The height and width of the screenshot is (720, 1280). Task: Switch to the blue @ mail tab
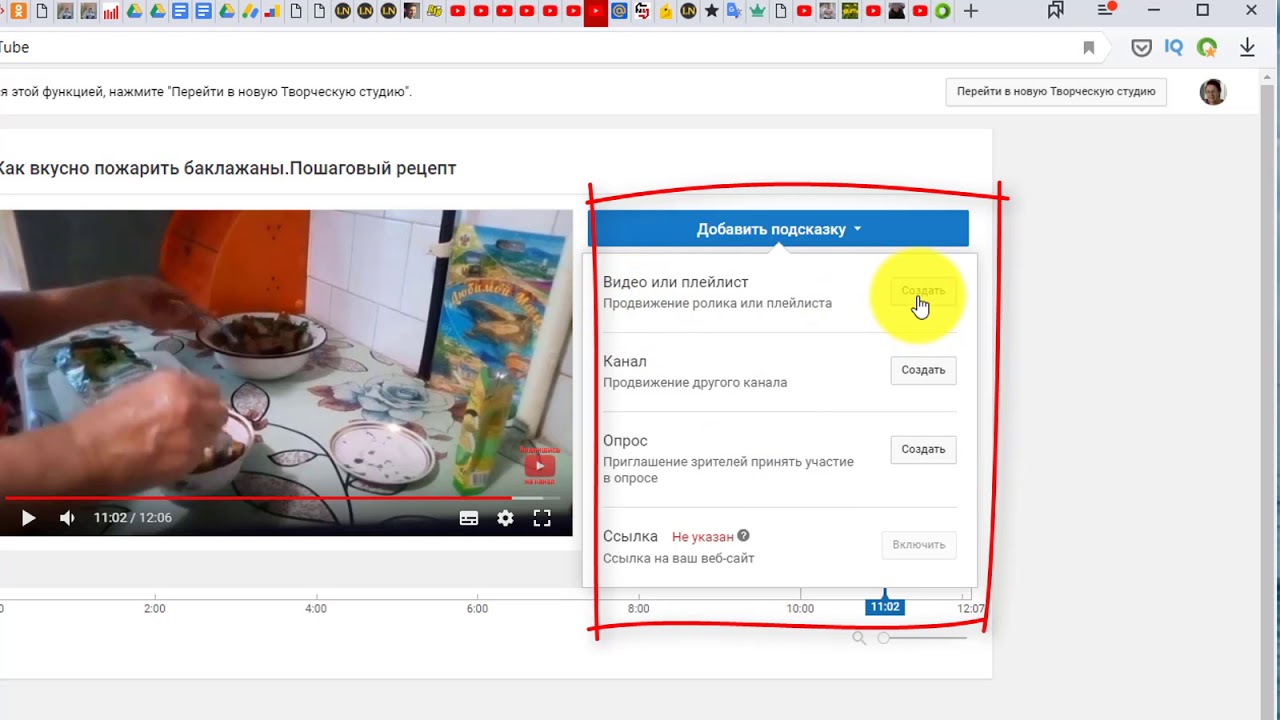click(619, 11)
